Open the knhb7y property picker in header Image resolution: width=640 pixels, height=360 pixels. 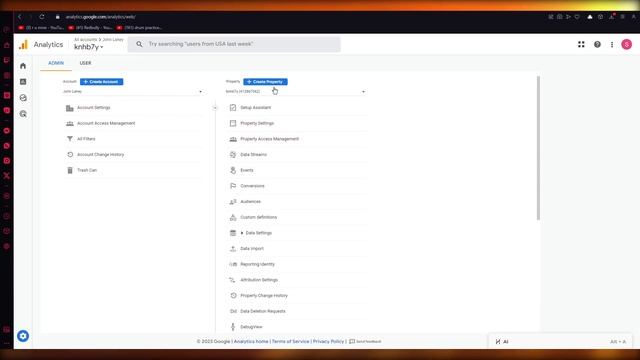coord(89,47)
